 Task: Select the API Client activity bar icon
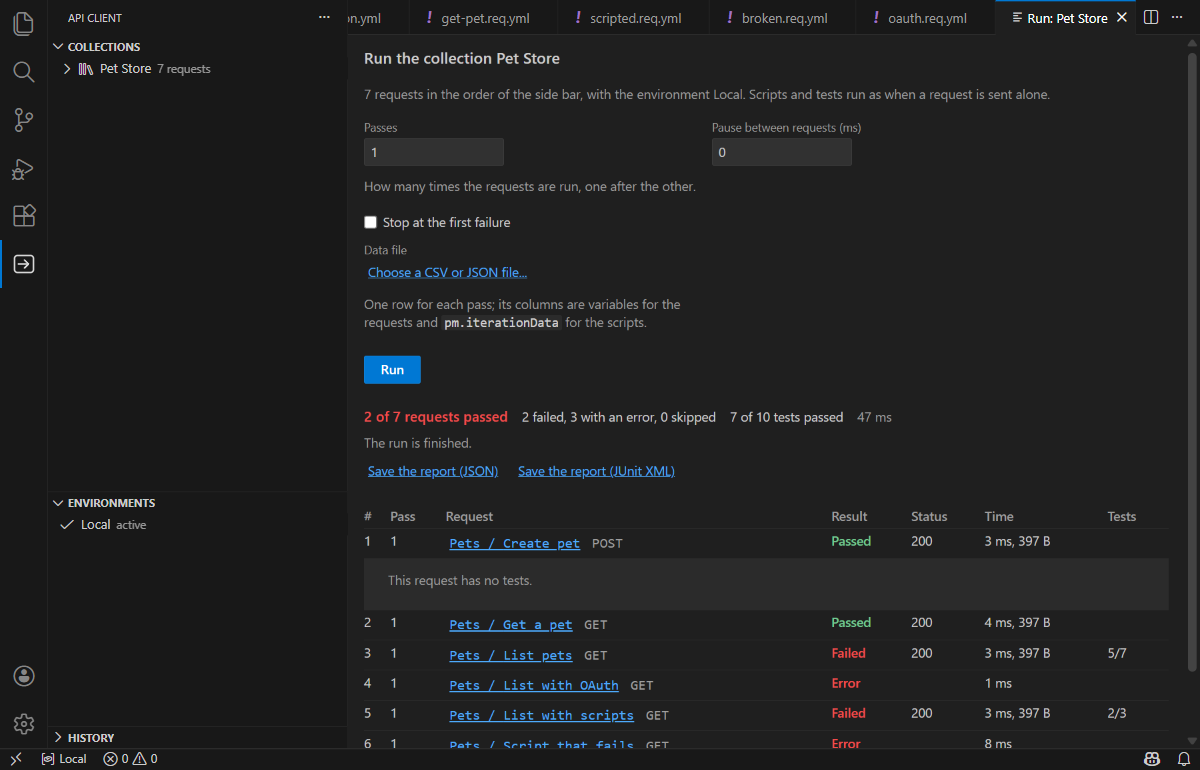point(24,264)
